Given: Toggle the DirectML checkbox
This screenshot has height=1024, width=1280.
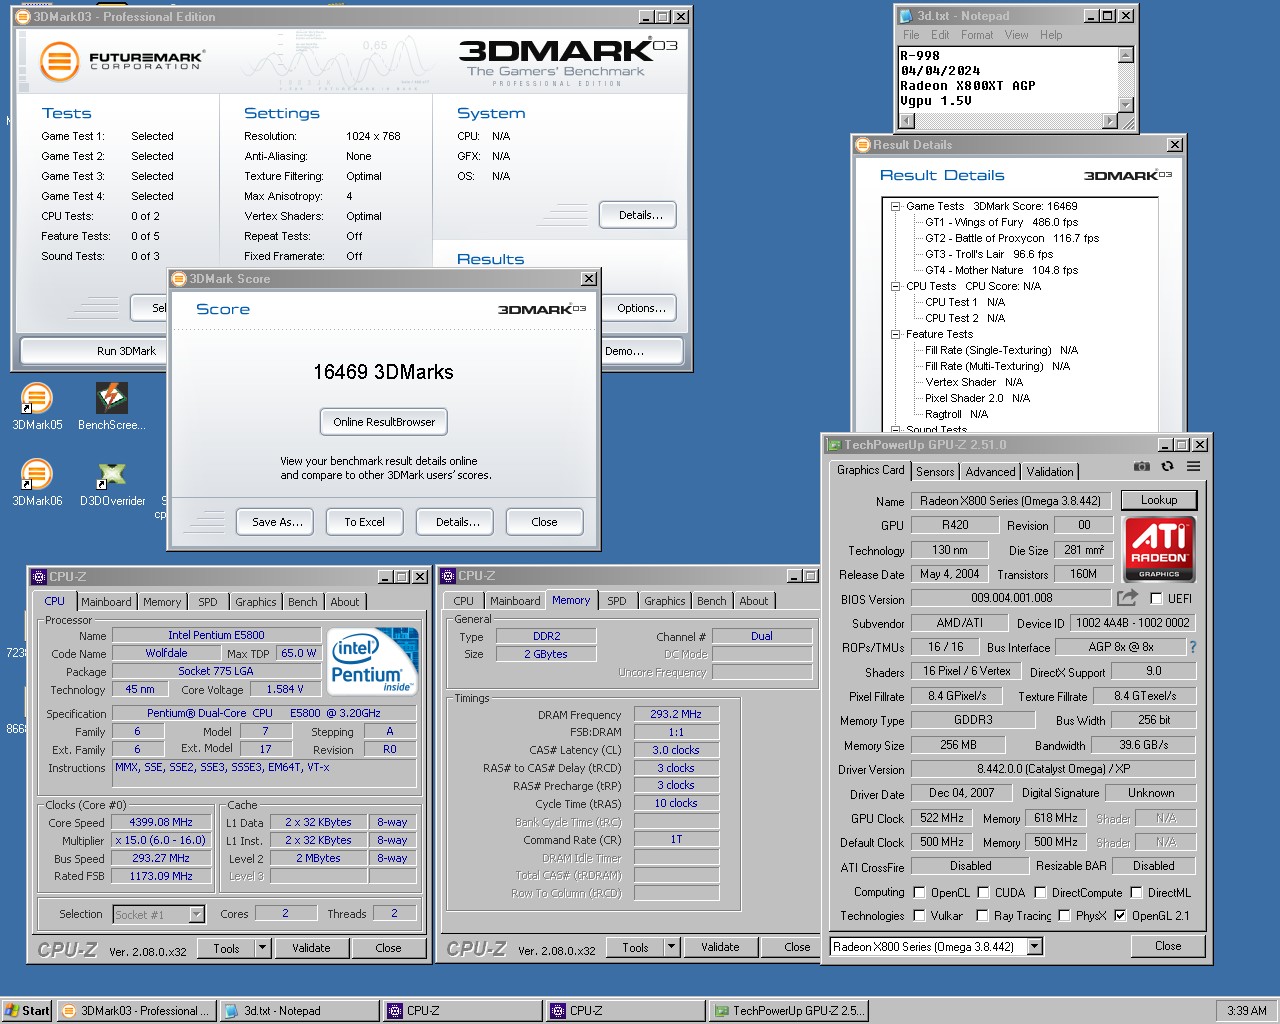Looking at the screenshot, I should coord(1136,893).
